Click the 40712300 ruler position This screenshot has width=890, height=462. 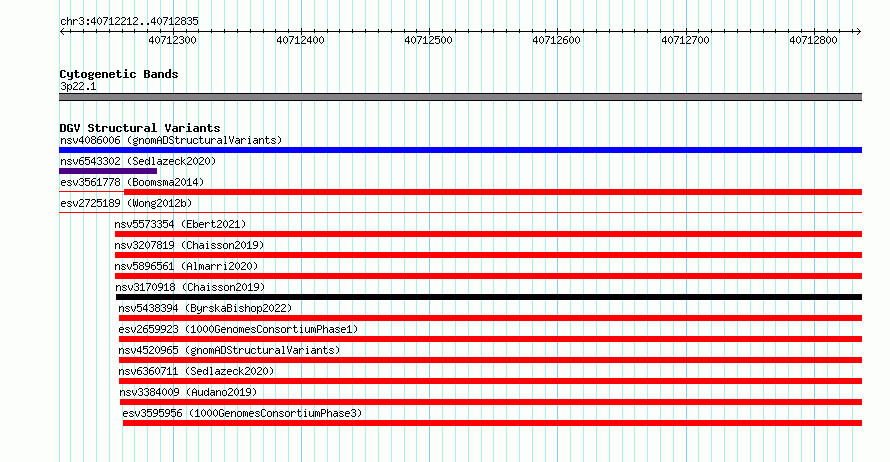(173, 40)
